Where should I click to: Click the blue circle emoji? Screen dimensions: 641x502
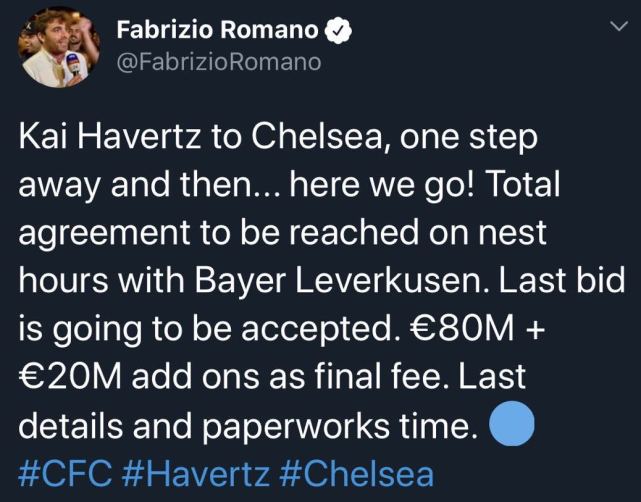pyautogui.click(x=512, y=424)
